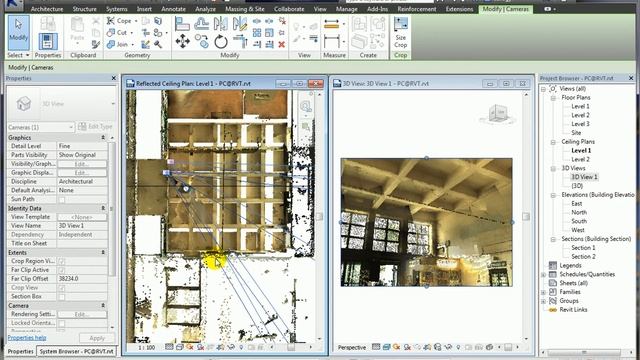Collapse the Floor Plans tree node

coord(553,98)
